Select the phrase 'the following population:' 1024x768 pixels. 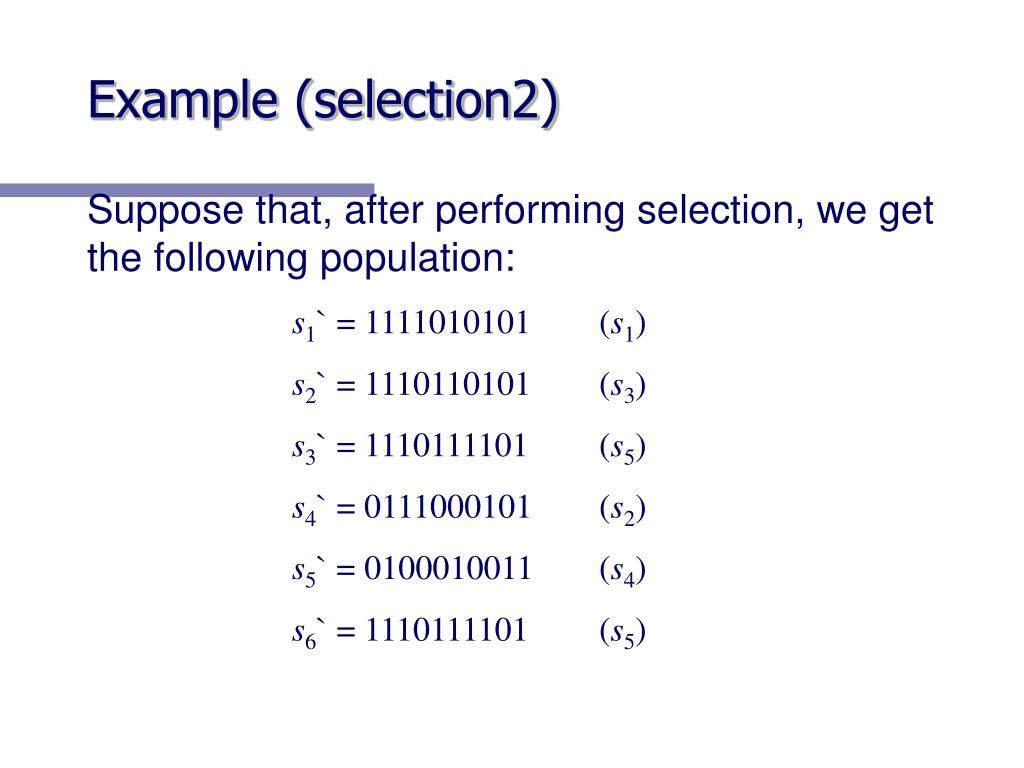301,259
